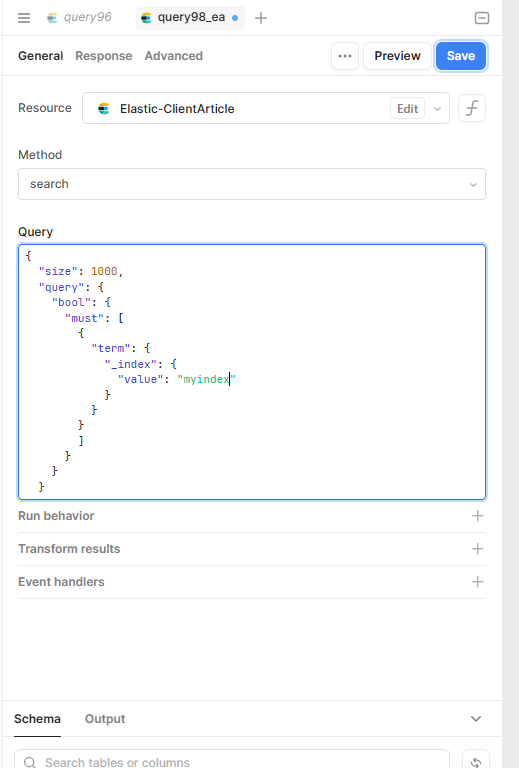519x768 pixels.
Task: Click the schema search magnifier icon
Action: [30, 762]
